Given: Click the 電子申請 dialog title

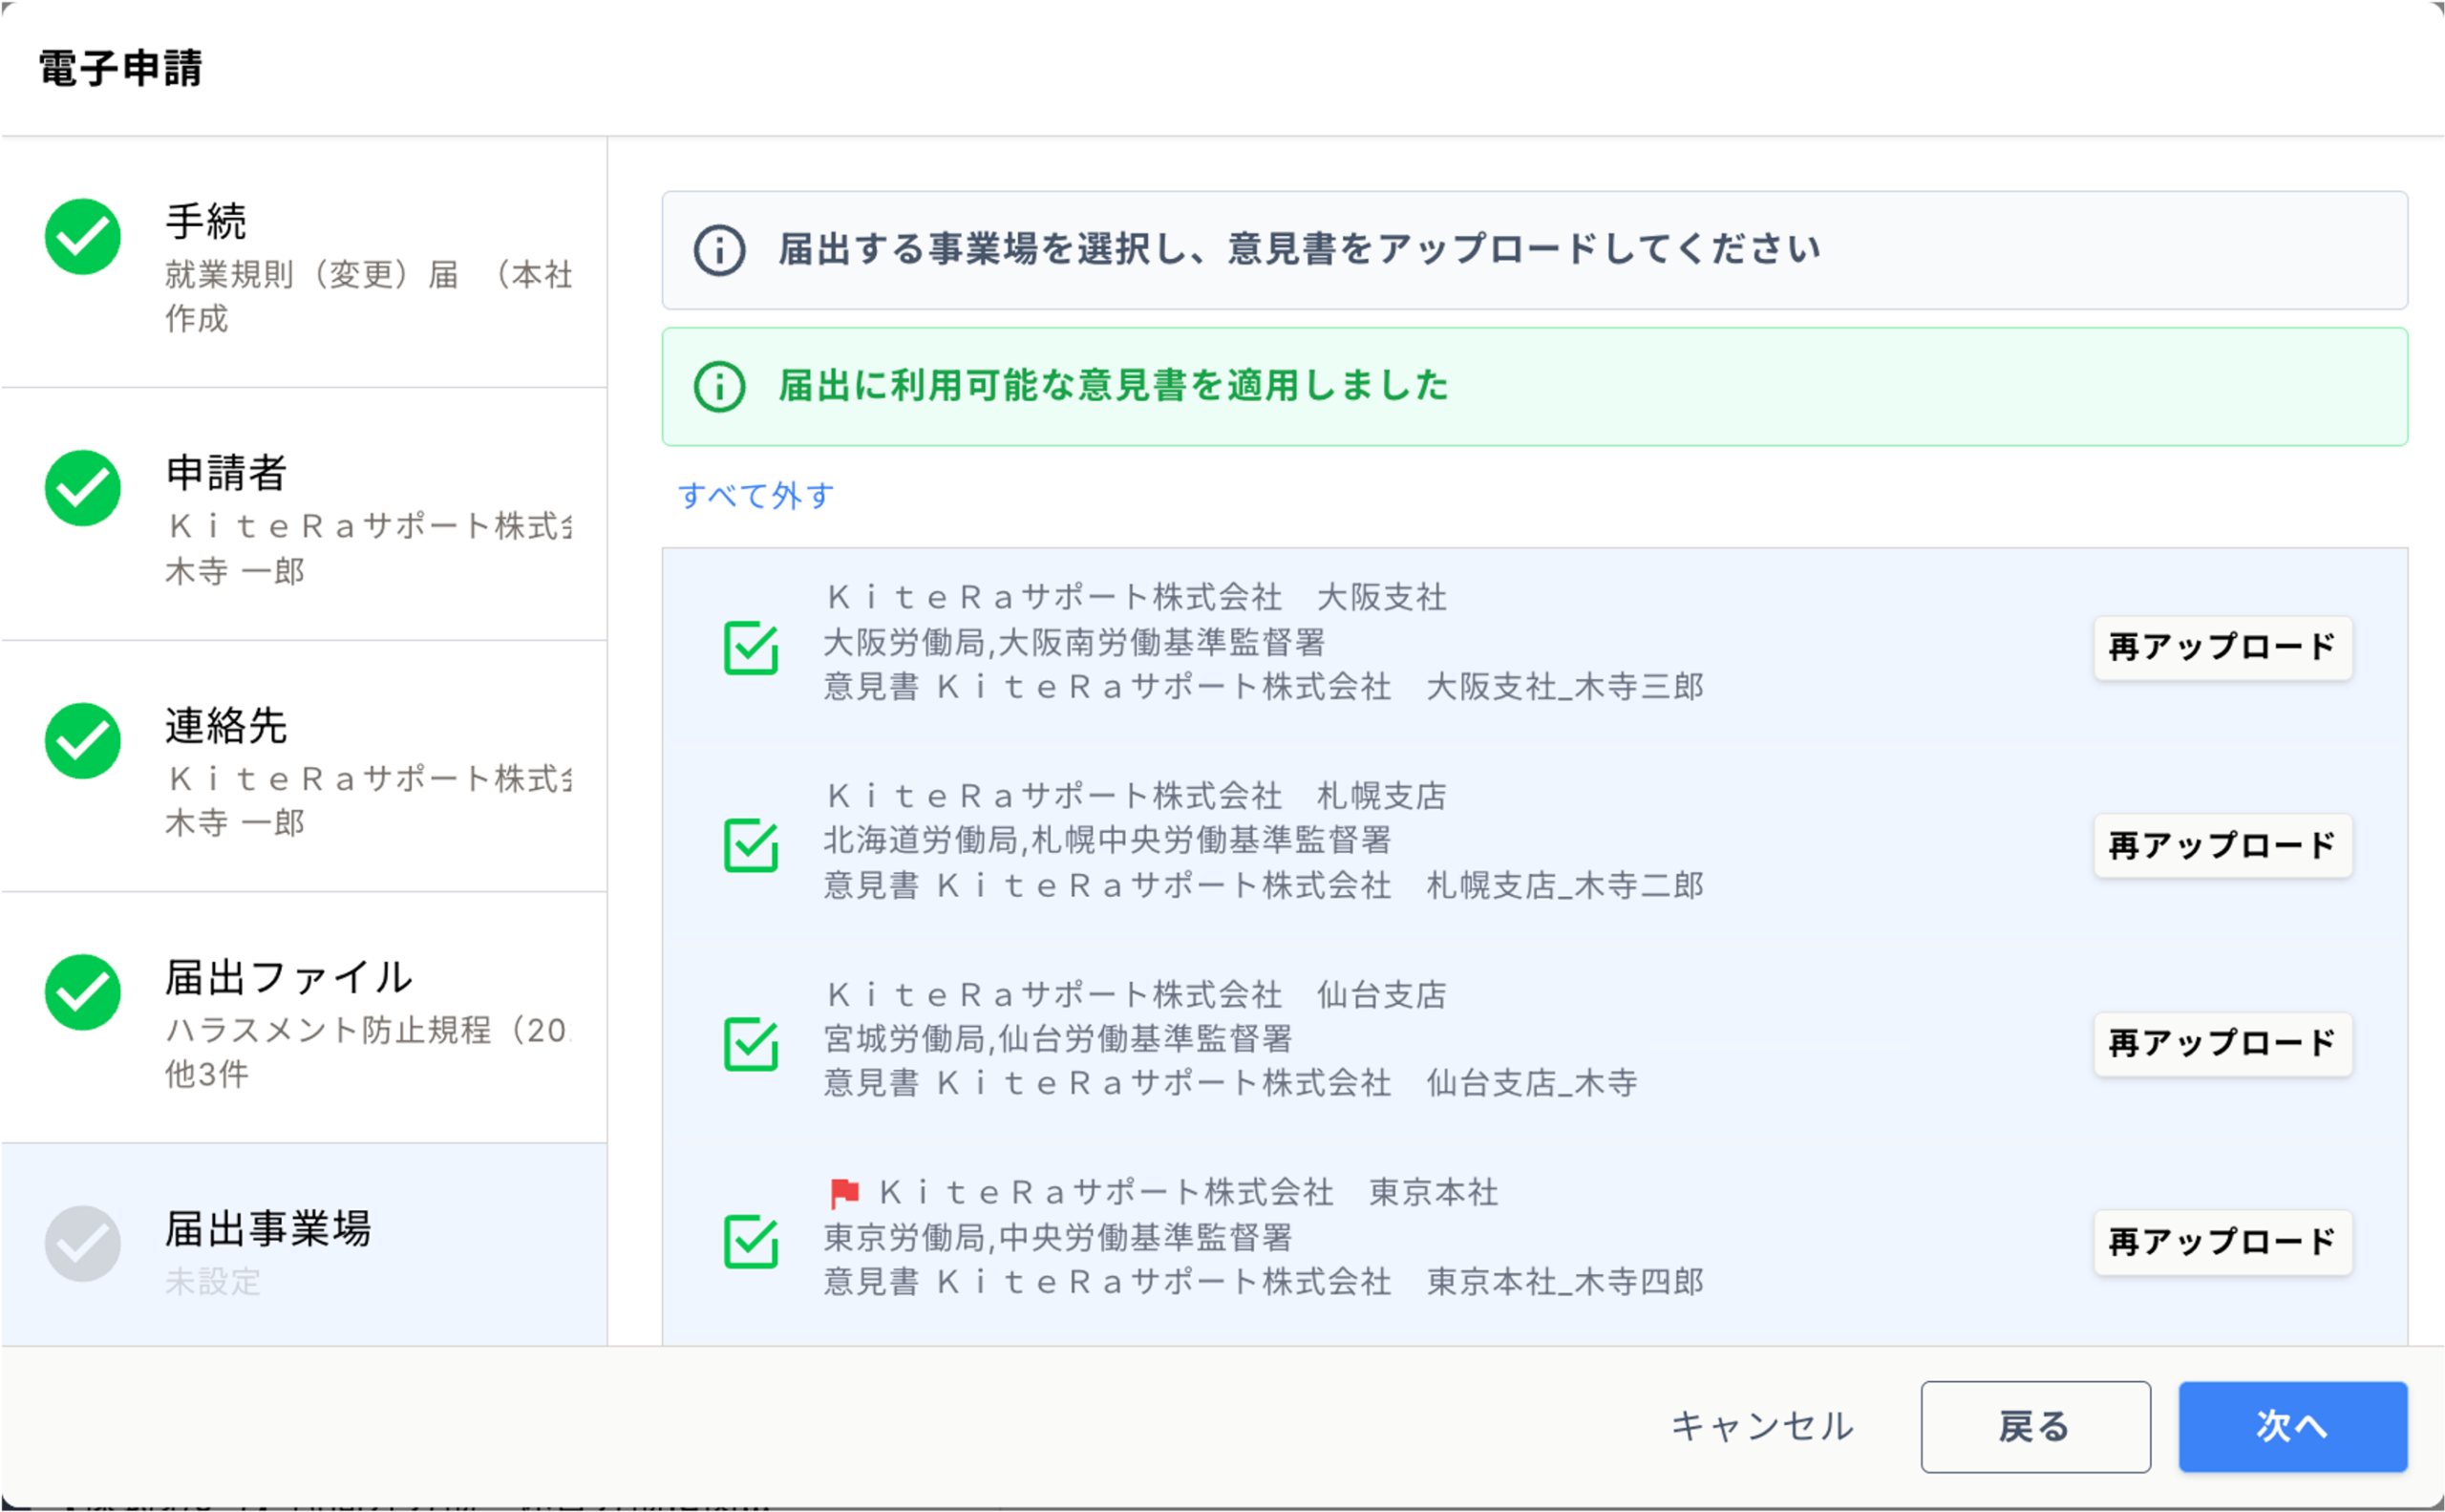Looking at the screenshot, I should pyautogui.click(x=120, y=69).
